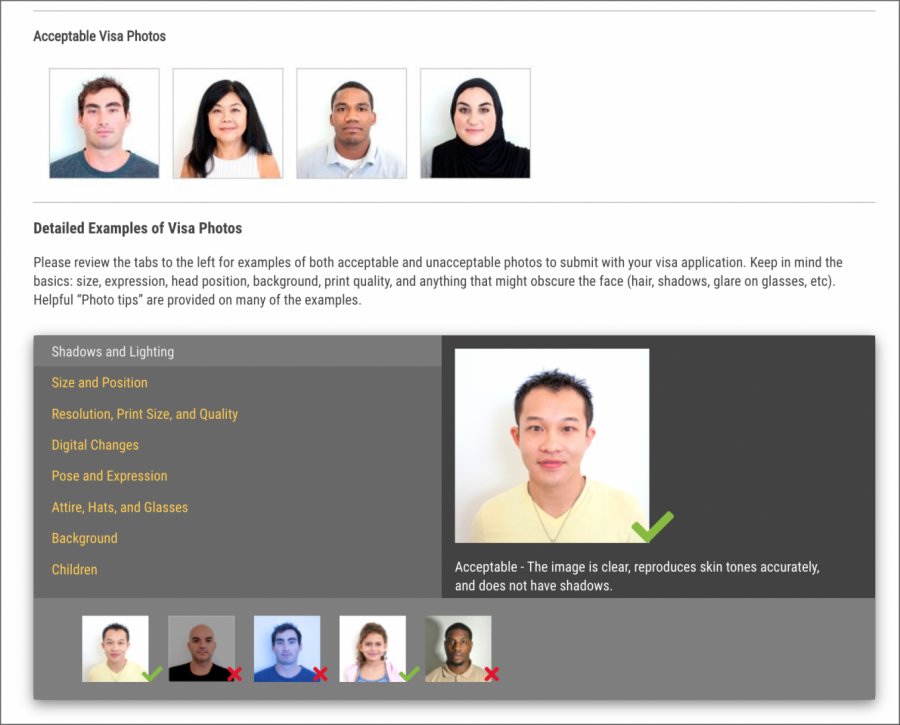Select the gray-background black-shirt example thumbnail
This screenshot has height=725, width=900.
point(201,648)
